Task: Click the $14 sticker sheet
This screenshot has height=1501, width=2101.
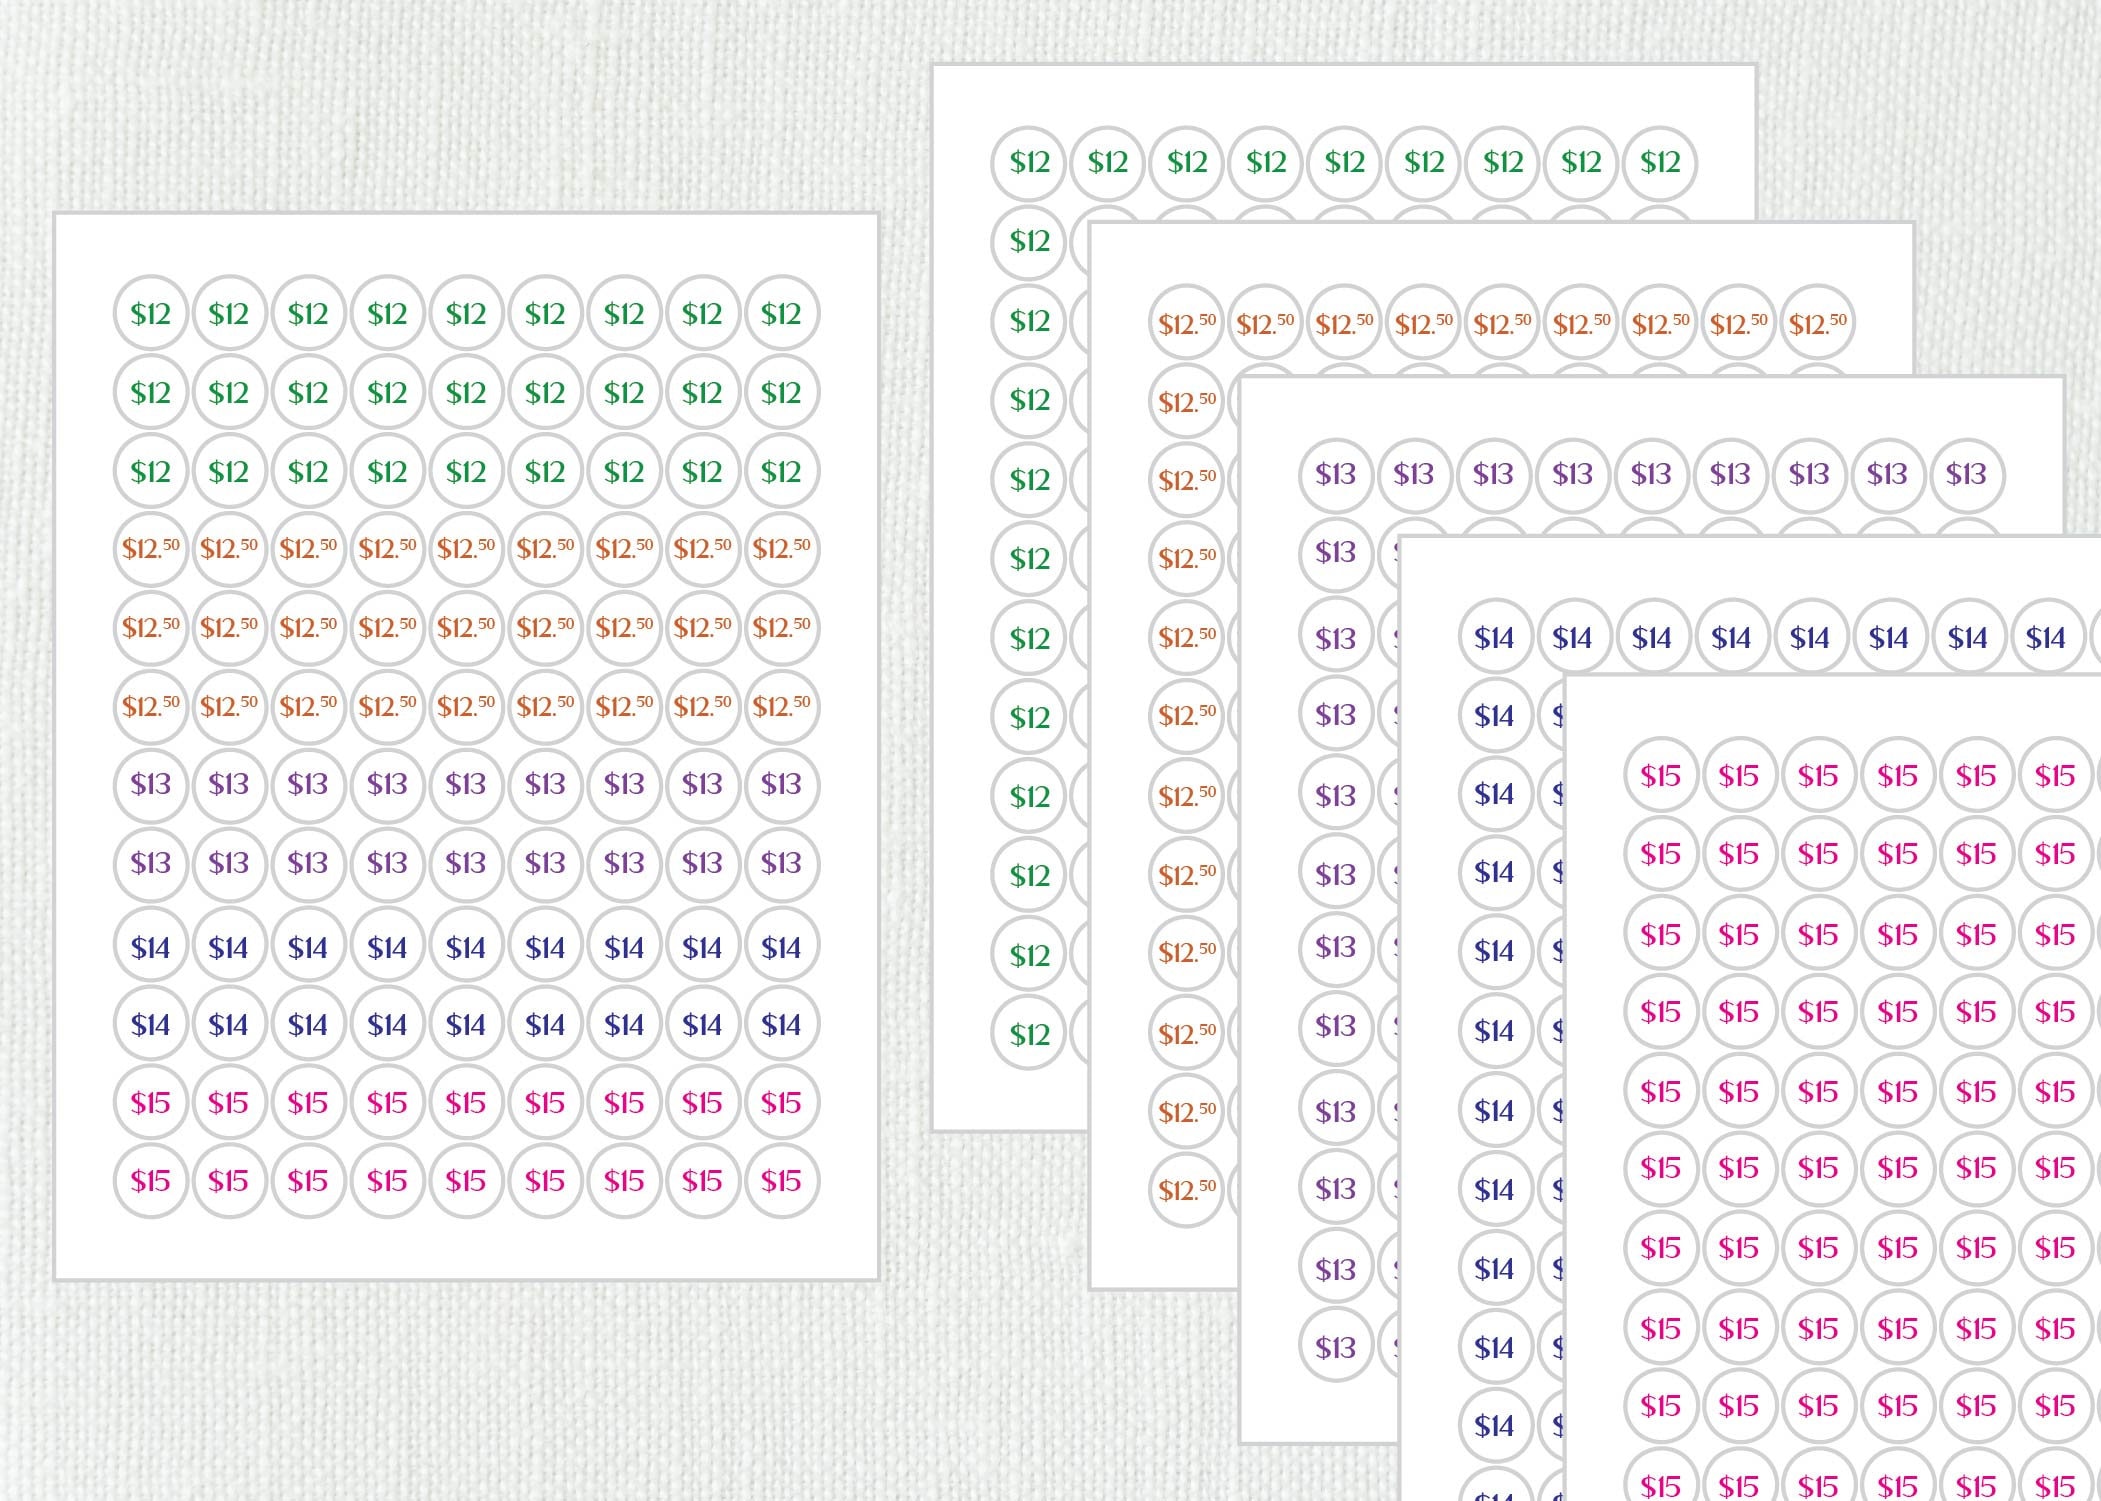Action: pyautogui.click(x=1497, y=1250)
